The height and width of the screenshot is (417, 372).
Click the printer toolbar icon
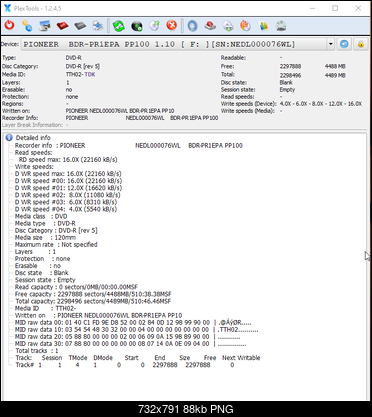click(98, 26)
